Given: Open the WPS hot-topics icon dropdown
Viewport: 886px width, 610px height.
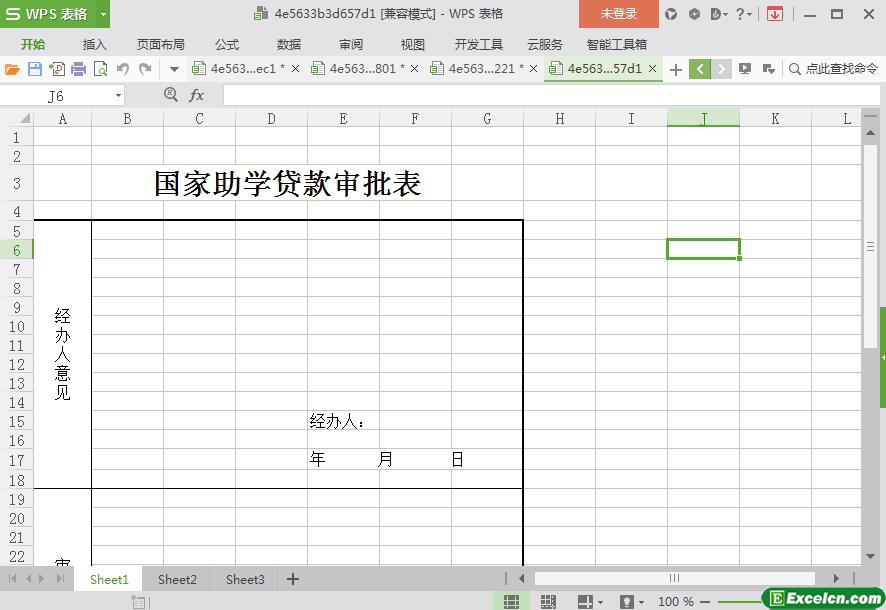Looking at the screenshot, I should click(718, 14).
